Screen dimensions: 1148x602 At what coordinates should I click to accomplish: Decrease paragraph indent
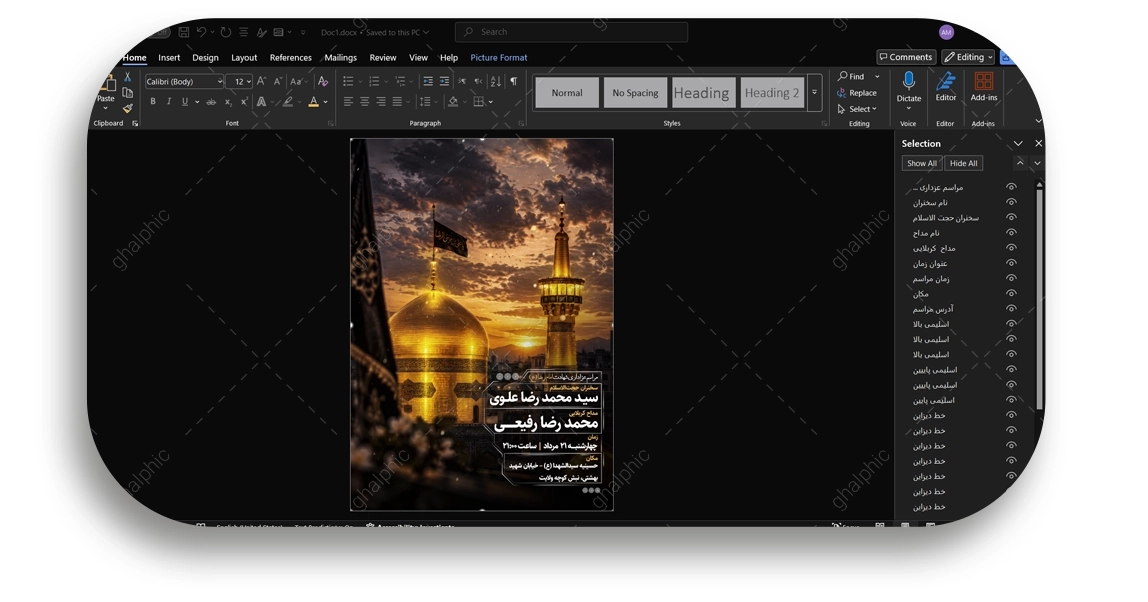pos(428,81)
